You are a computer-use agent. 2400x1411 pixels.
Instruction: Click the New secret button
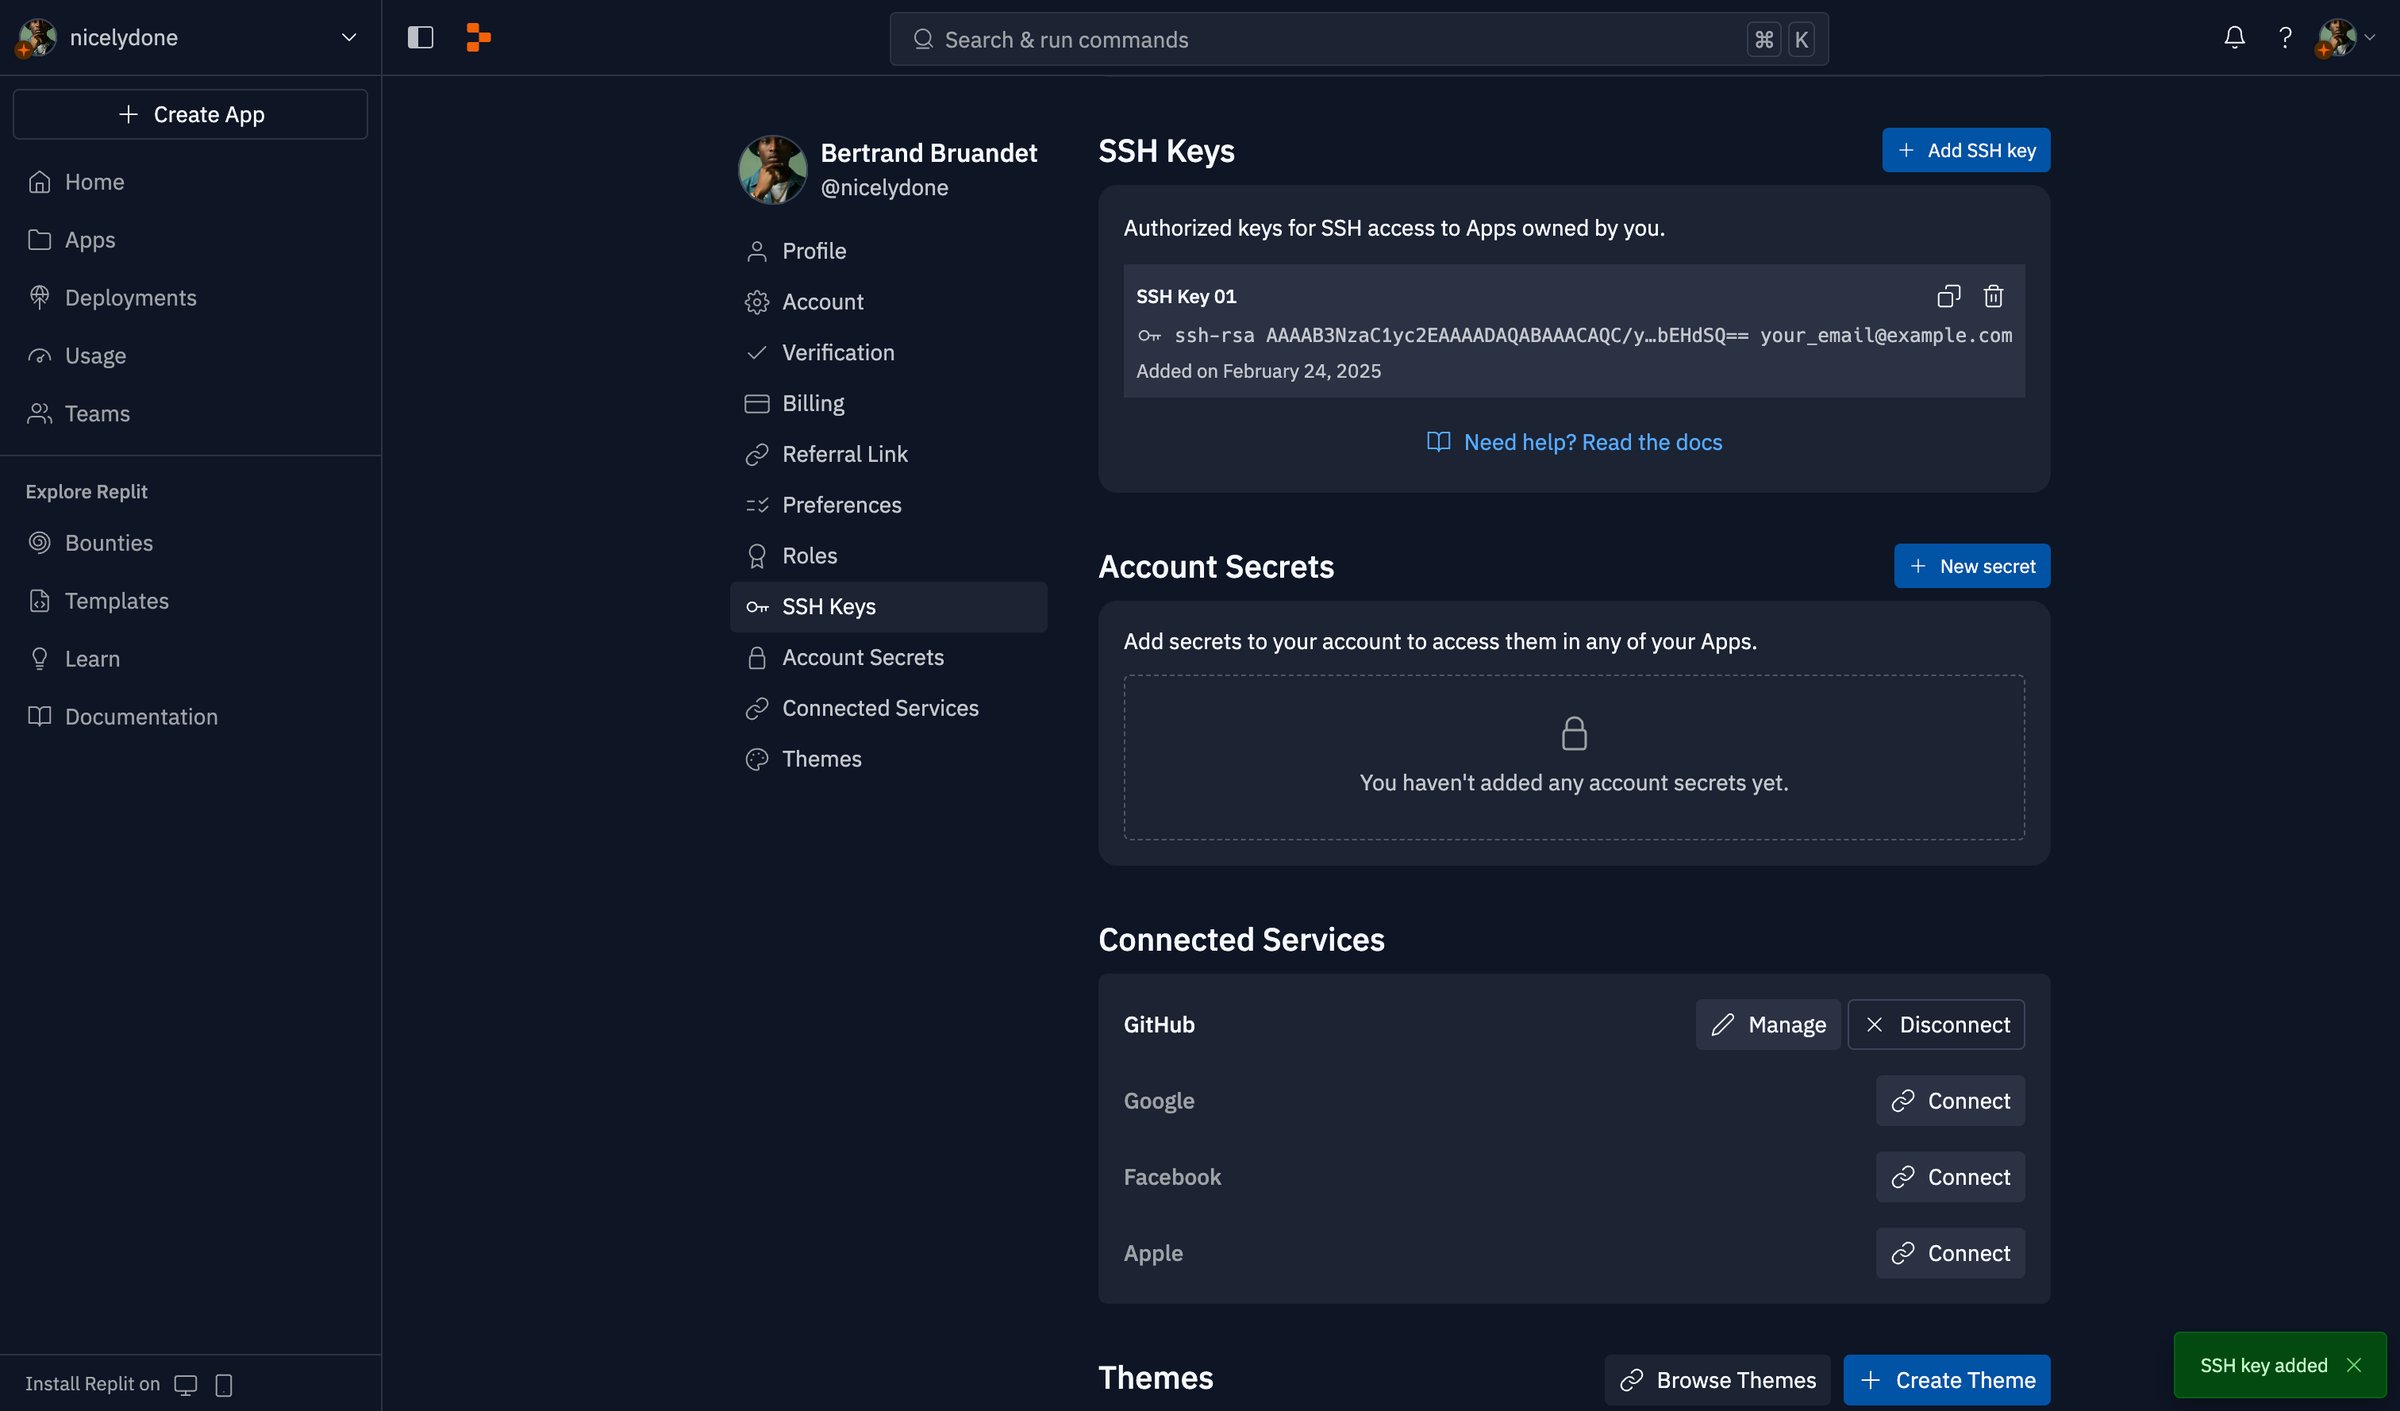click(1972, 566)
